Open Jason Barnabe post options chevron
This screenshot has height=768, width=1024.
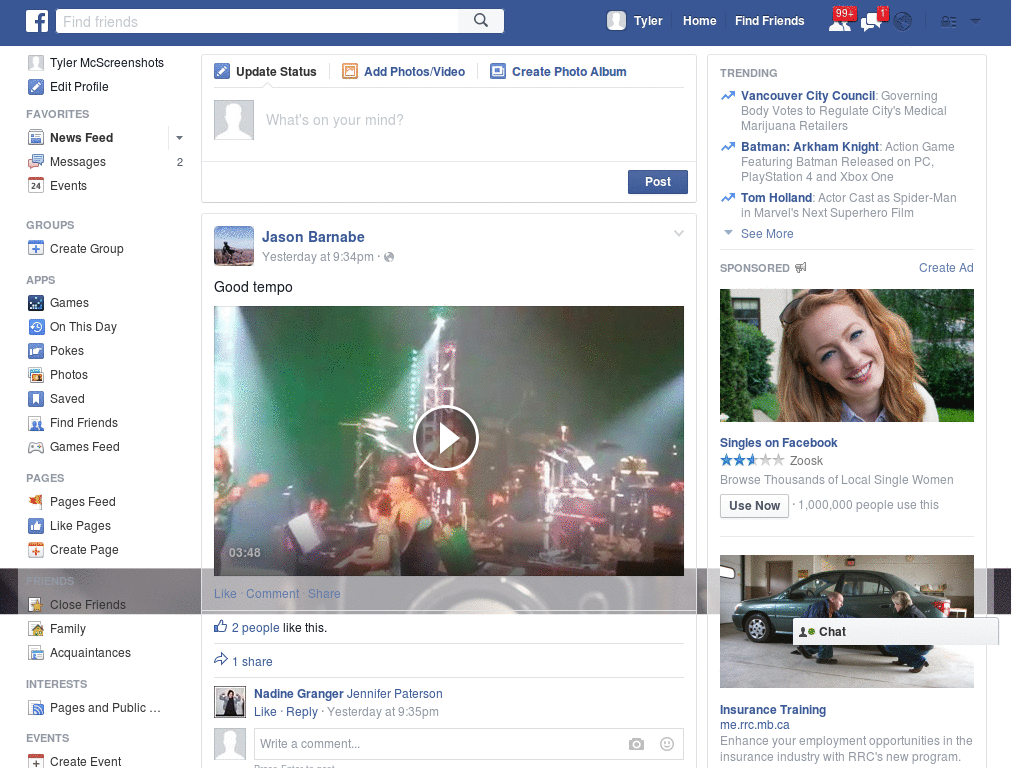tap(679, 234)
